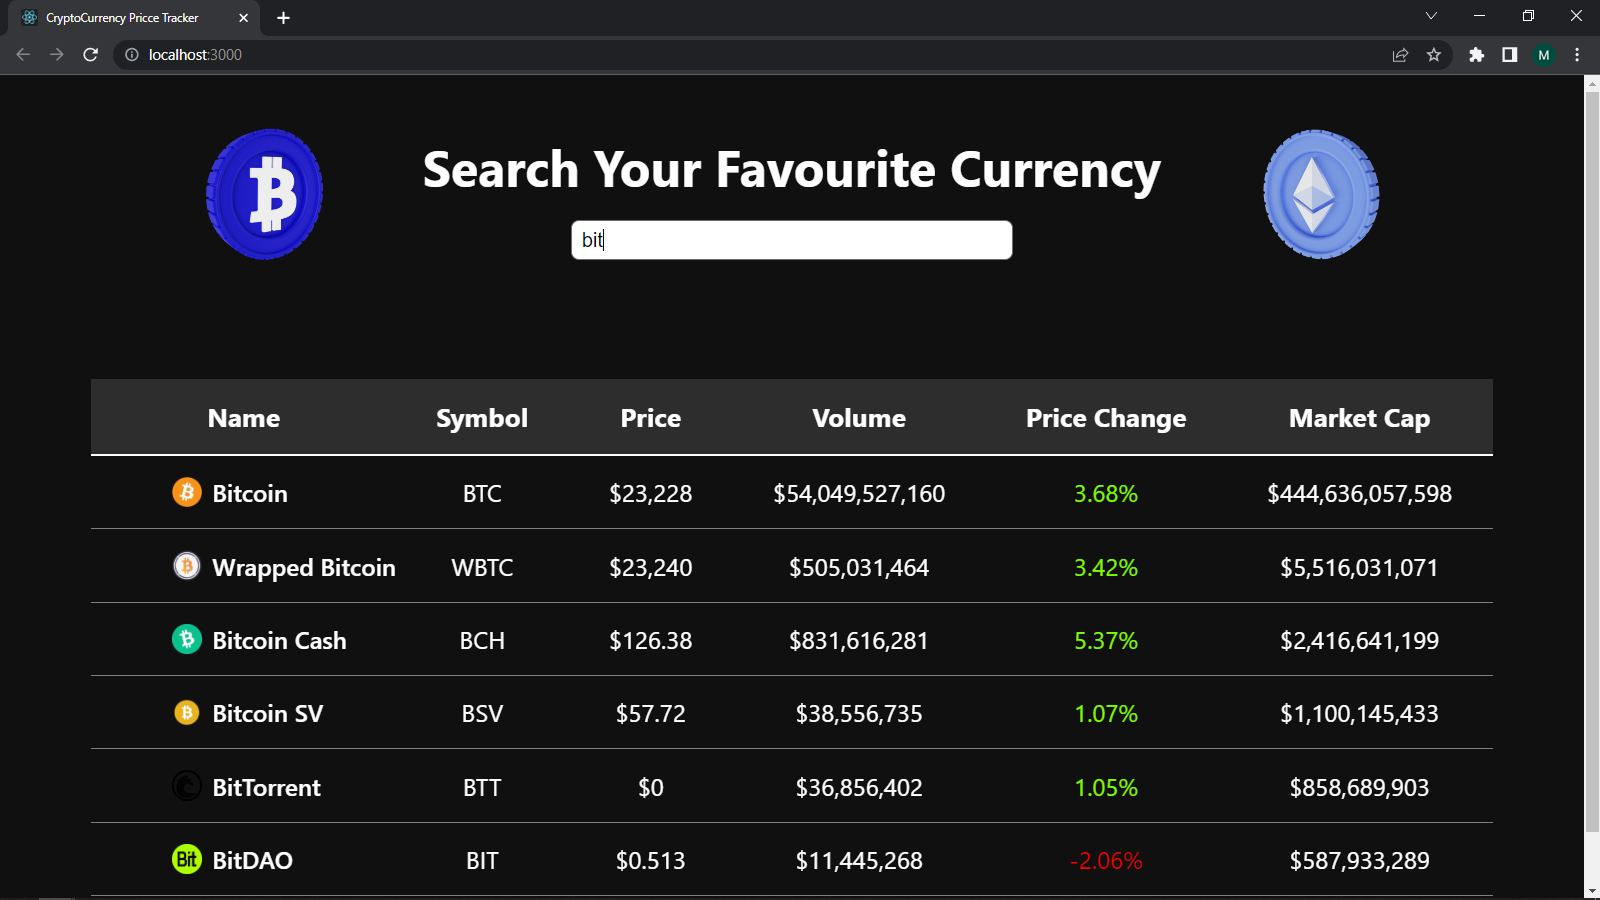Bookmark this page with star icon
1600x900 pixels.
[1434, 55]
